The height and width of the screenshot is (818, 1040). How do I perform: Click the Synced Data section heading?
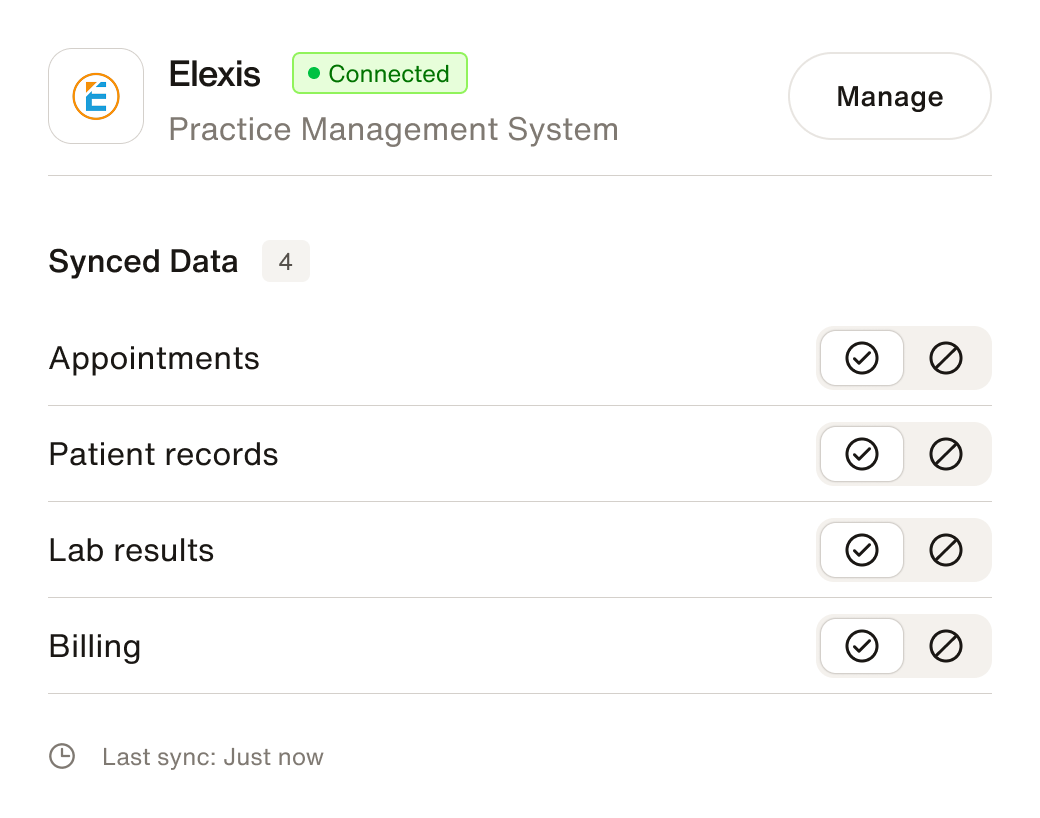click(143, 262)
